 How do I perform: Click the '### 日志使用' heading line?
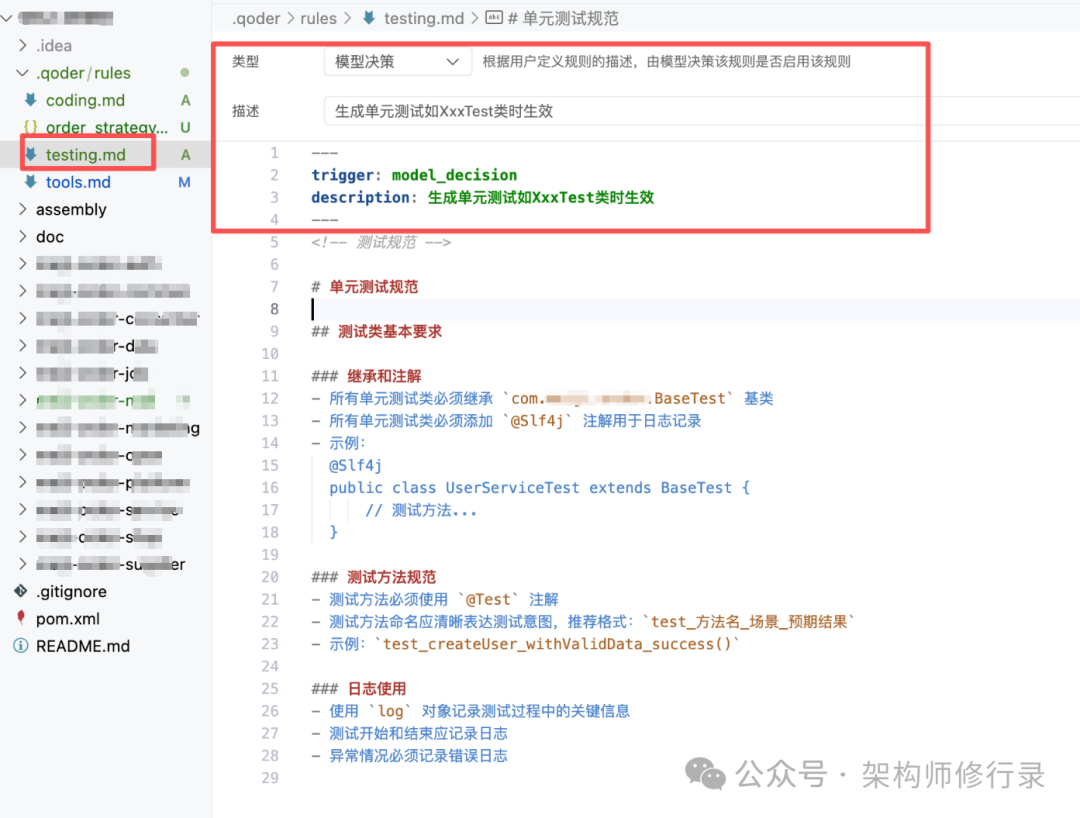point(359,689)
